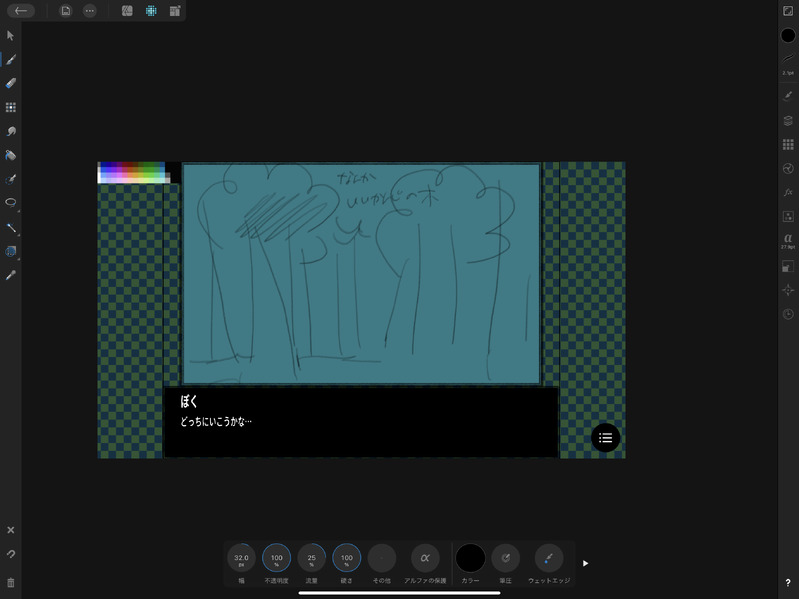Click the trash delete icon
The height and width of the screenshot is (599, 799).
point(11,582)
